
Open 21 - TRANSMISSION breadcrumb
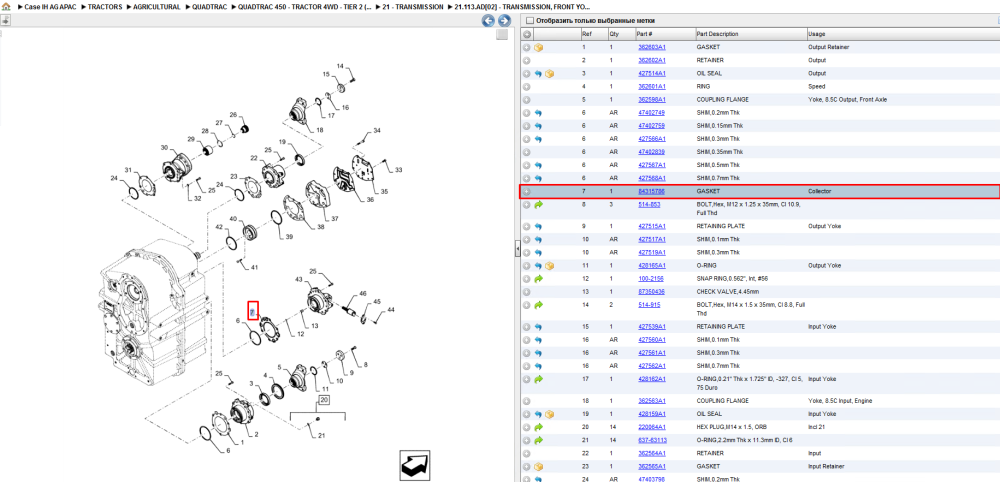(413, 6)
